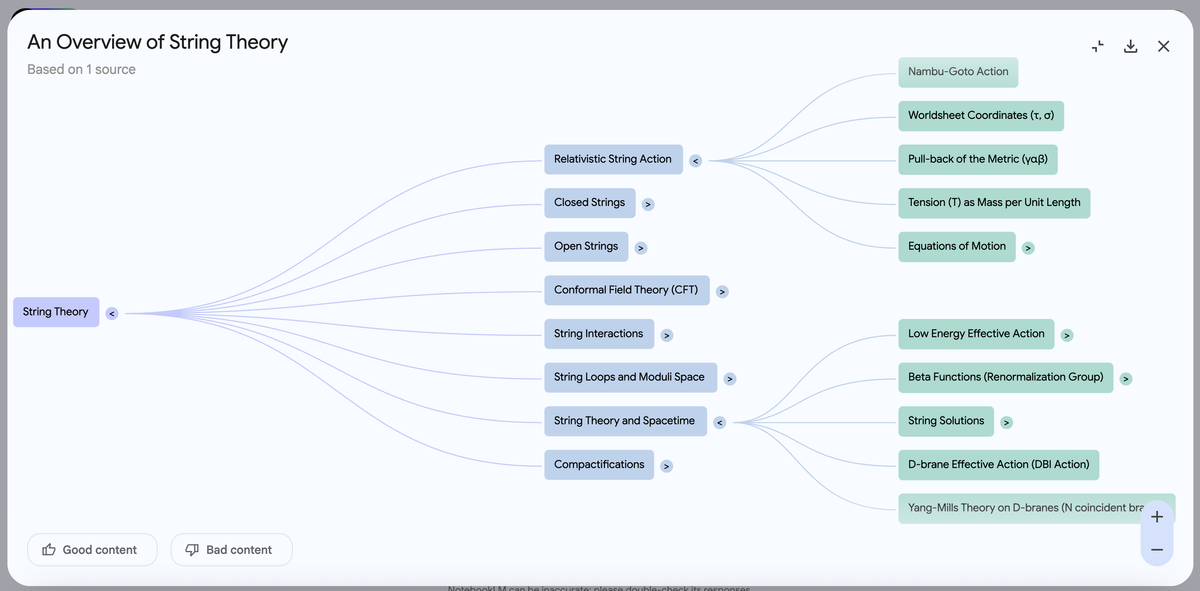Expand the Equations of Motion node
Image resolution: width=1200 pixels, height=591 pixels.
pos(1028,247)
